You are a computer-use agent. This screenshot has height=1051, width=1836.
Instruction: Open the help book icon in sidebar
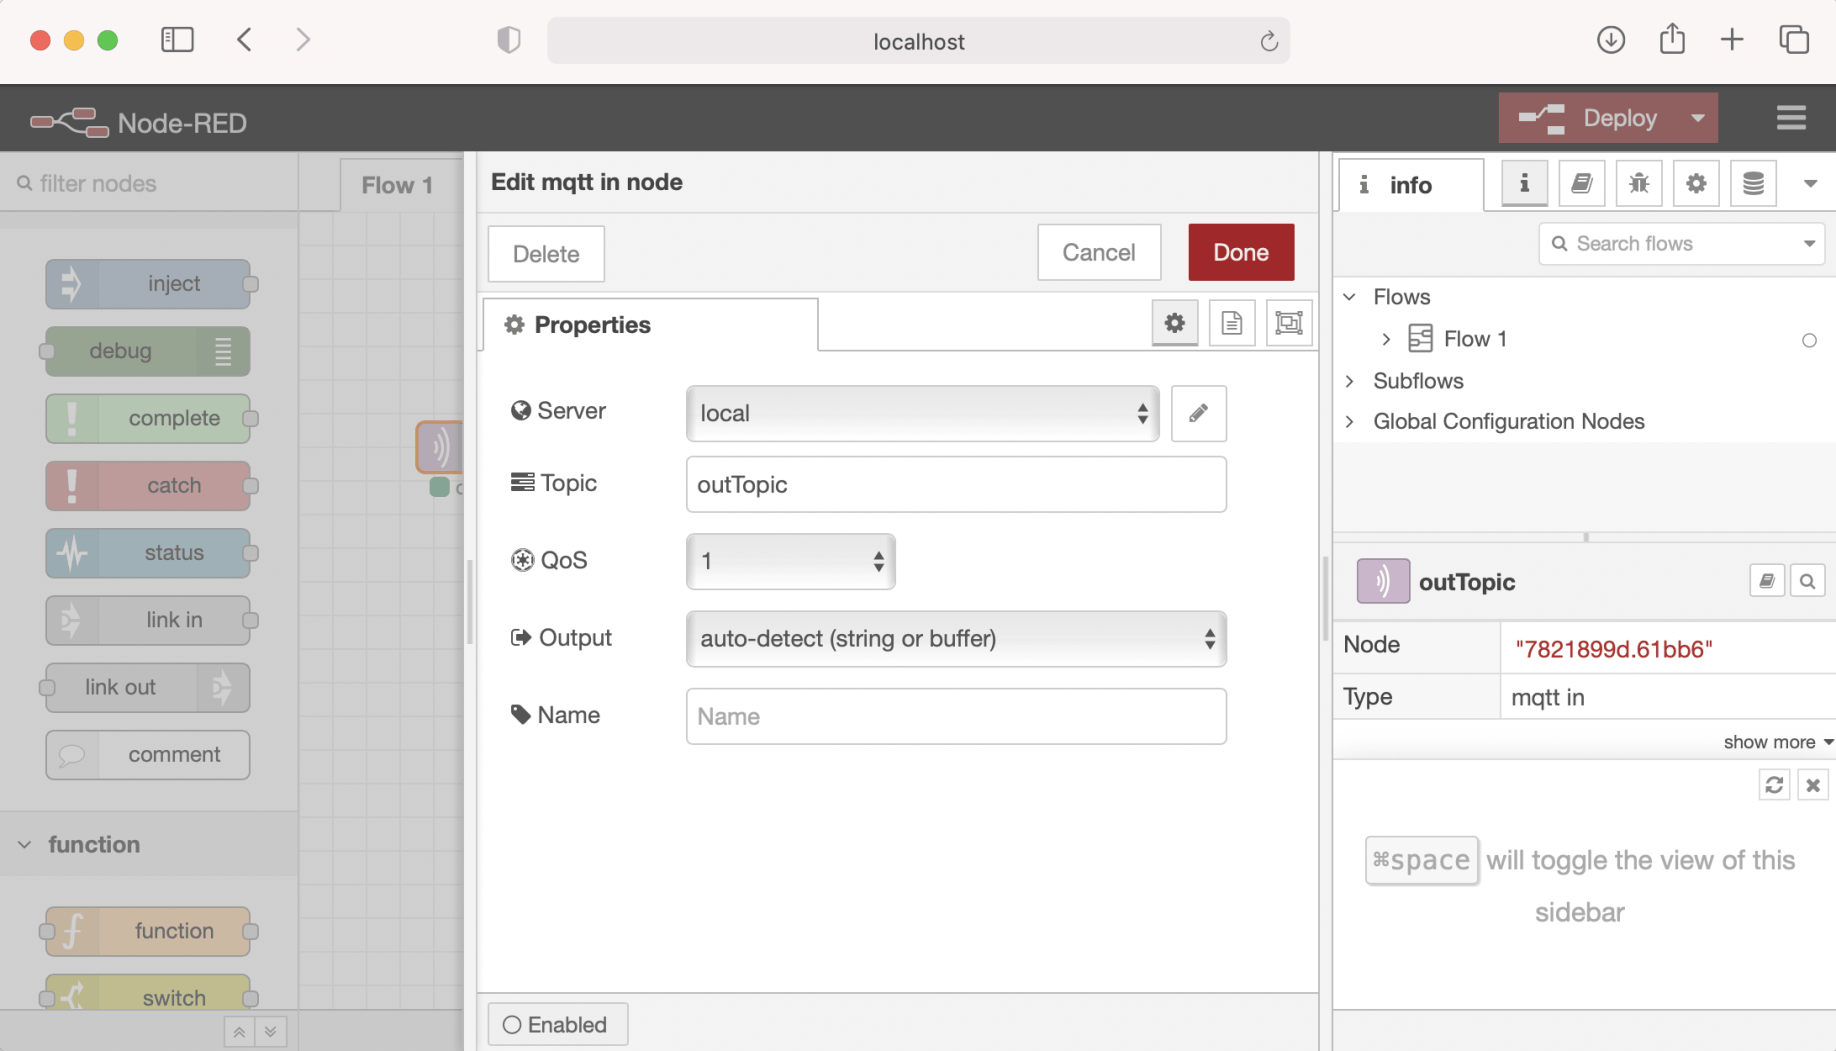tap(1581, 184)
